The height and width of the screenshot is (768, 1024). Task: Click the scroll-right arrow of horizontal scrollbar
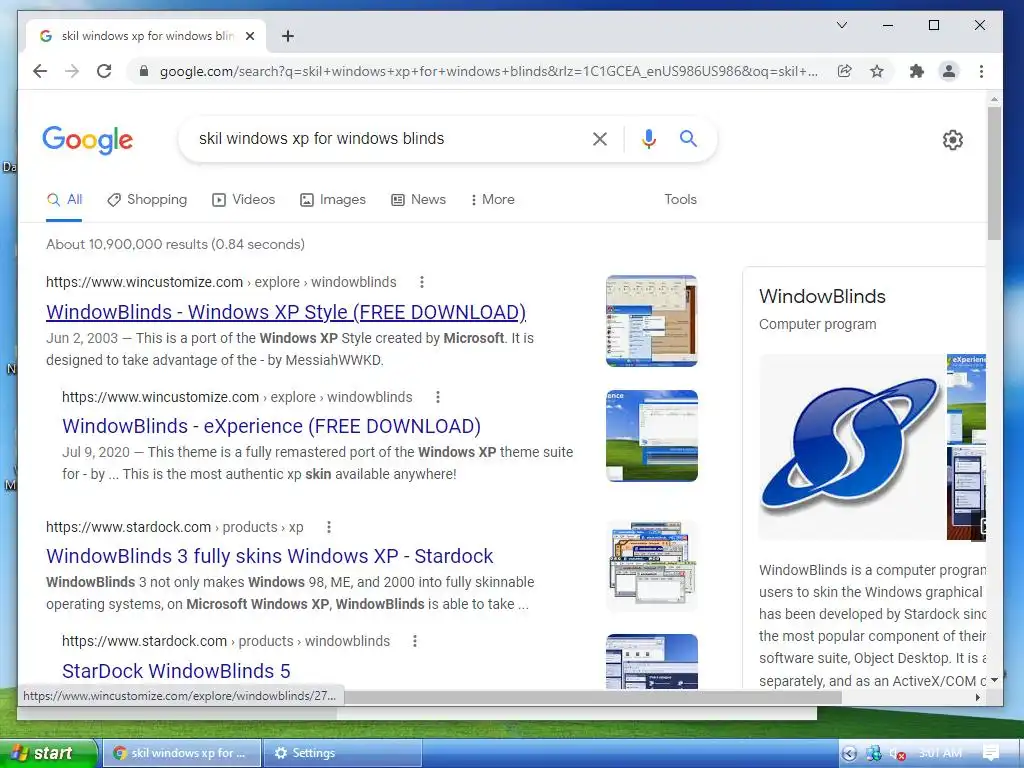coord(977,697)
